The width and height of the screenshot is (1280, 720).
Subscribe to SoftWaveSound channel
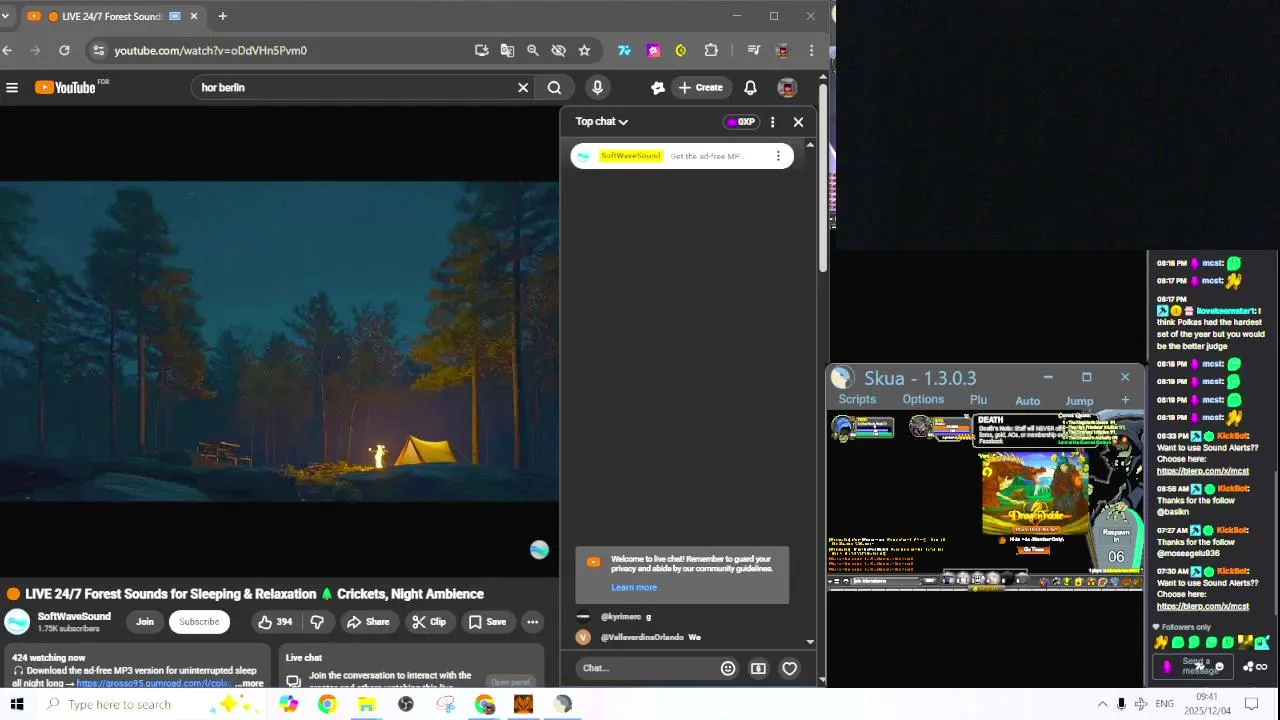tap(199, 622)
